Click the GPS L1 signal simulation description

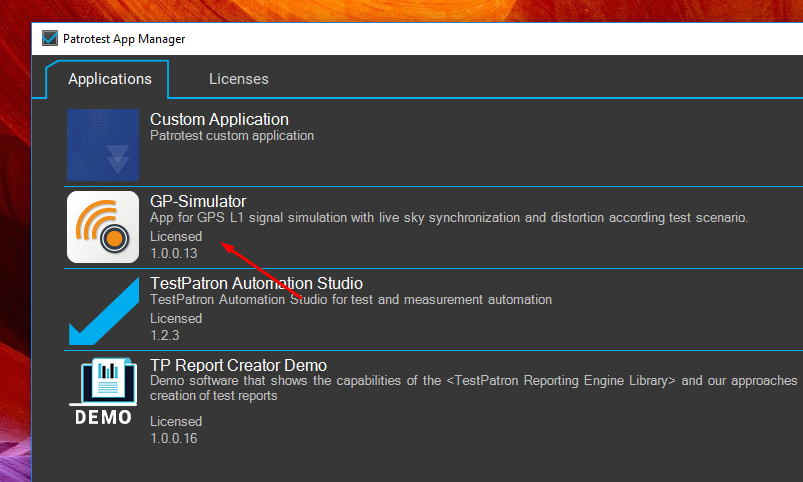click(x=448, y=218)
